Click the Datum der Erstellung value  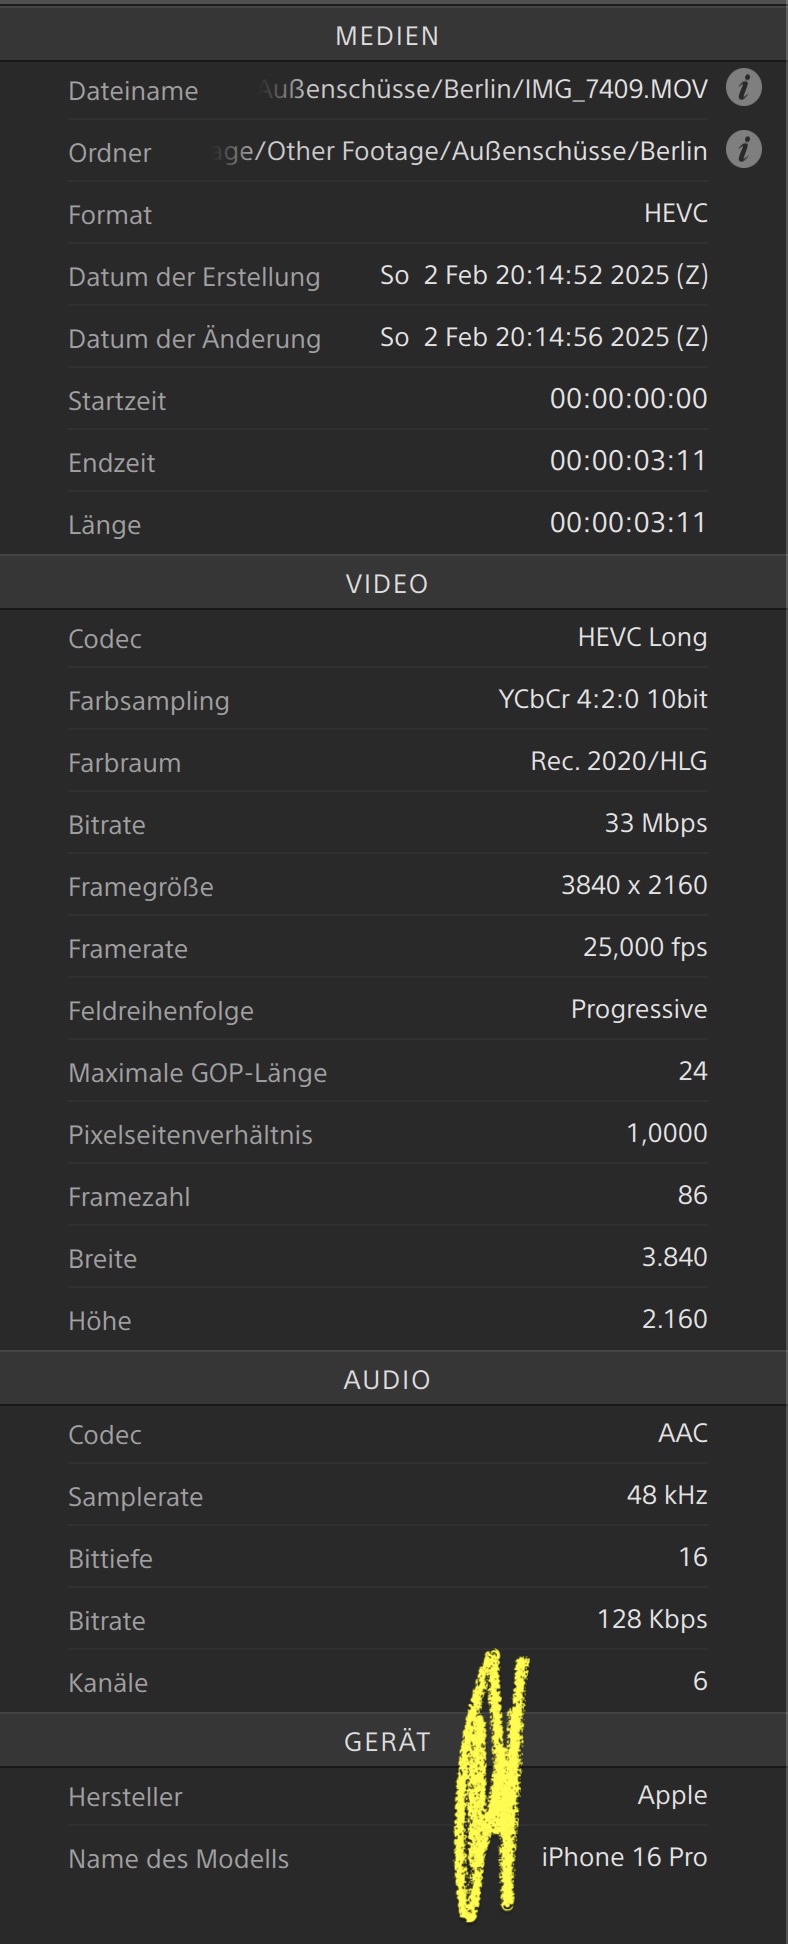[544, 276]
